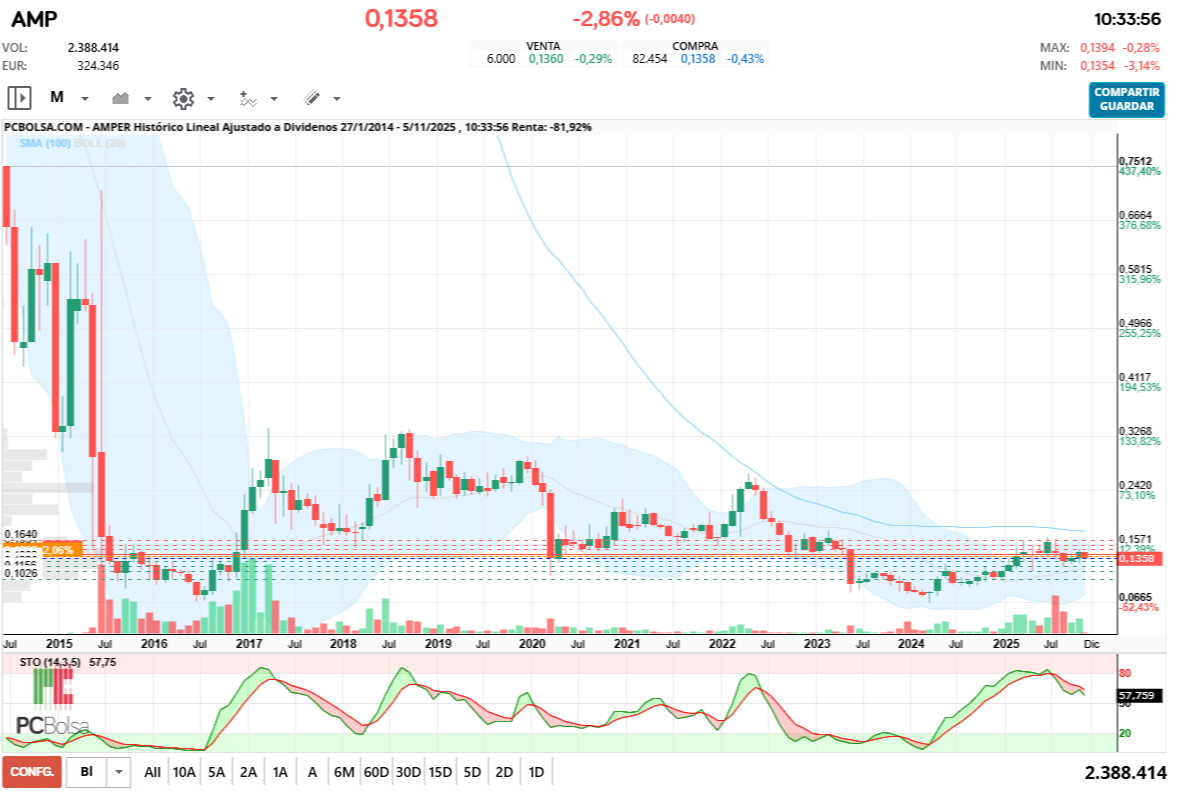Click the PCBolsa logo watermark

pyautogui.click(x=52, y=725)
